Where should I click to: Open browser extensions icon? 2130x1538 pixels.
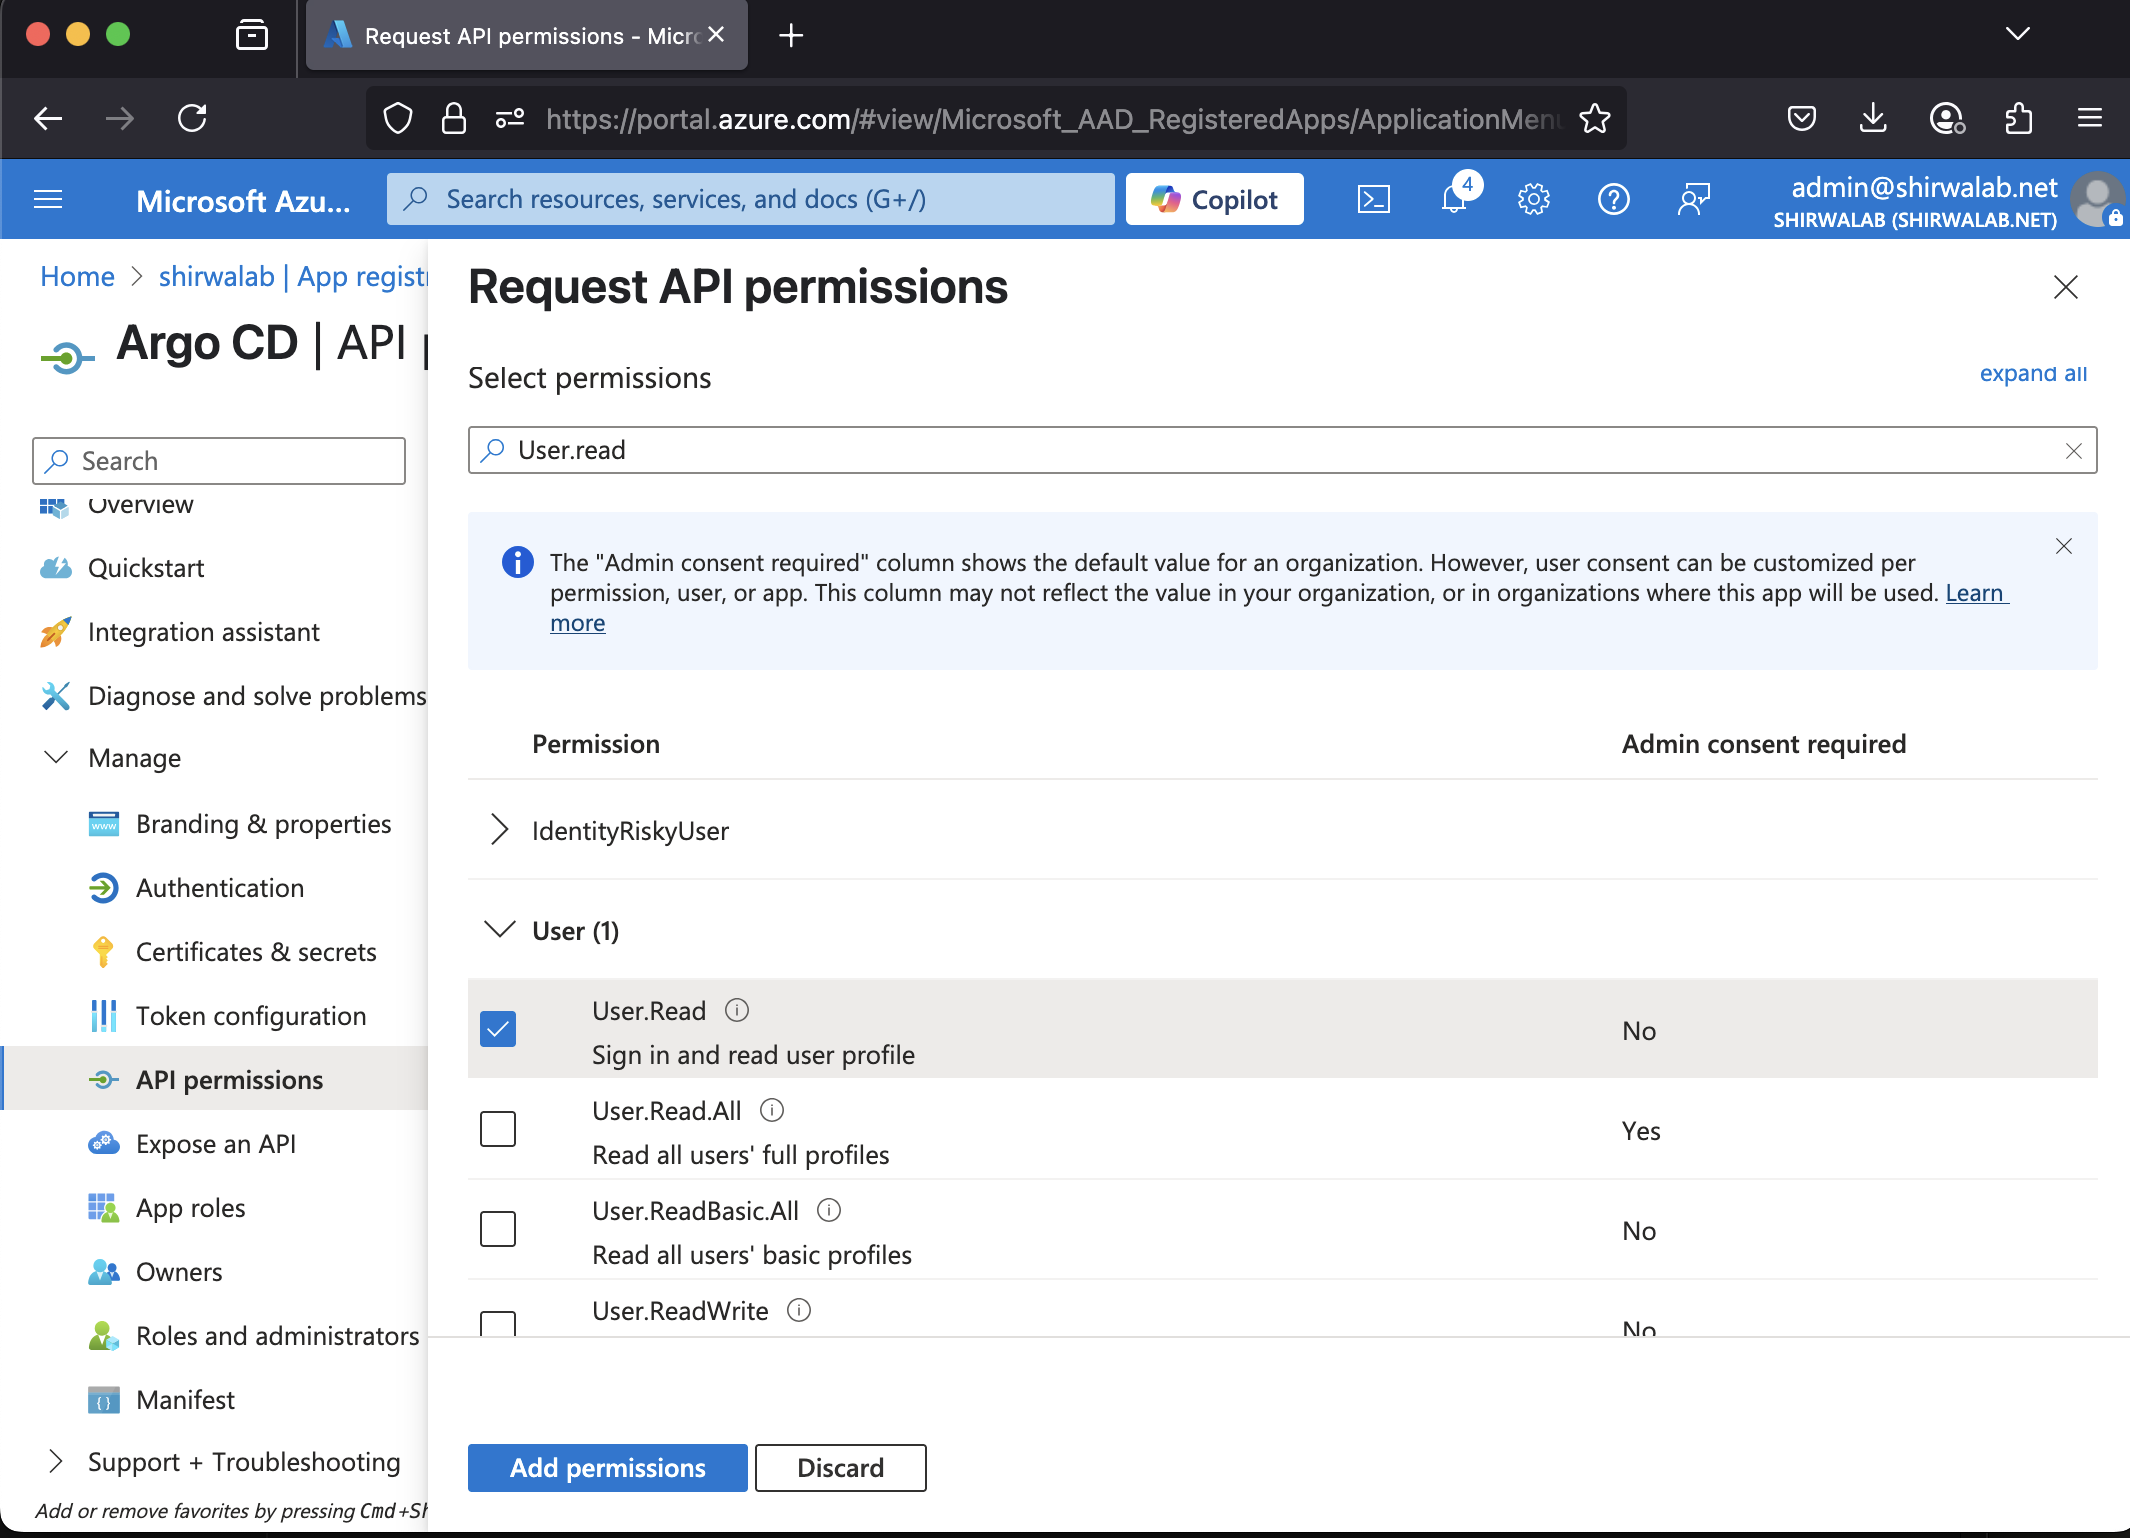[2019, 119]
